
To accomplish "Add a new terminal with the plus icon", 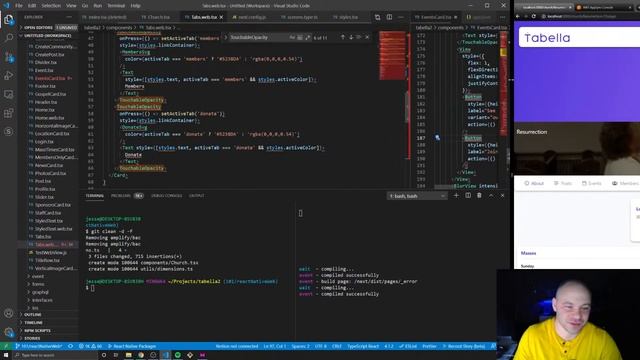I will pyautogui.click(x=456, y=196).
